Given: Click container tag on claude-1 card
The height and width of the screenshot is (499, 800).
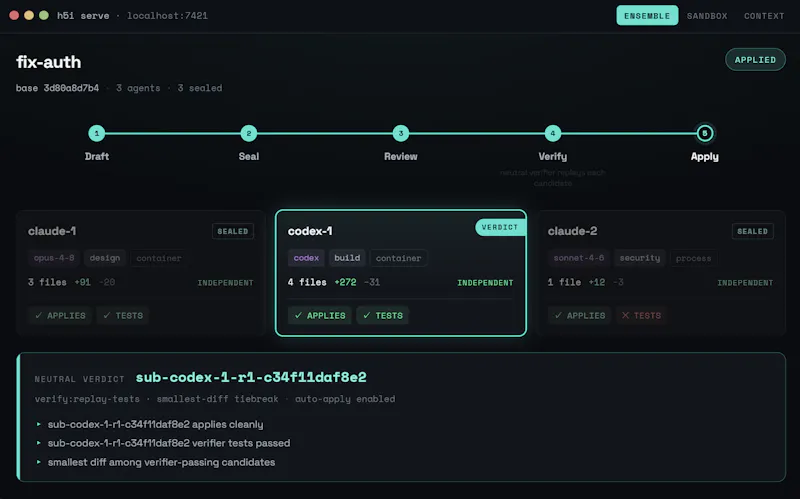Looking at the screenshot, I should click(x=159, y=258).
